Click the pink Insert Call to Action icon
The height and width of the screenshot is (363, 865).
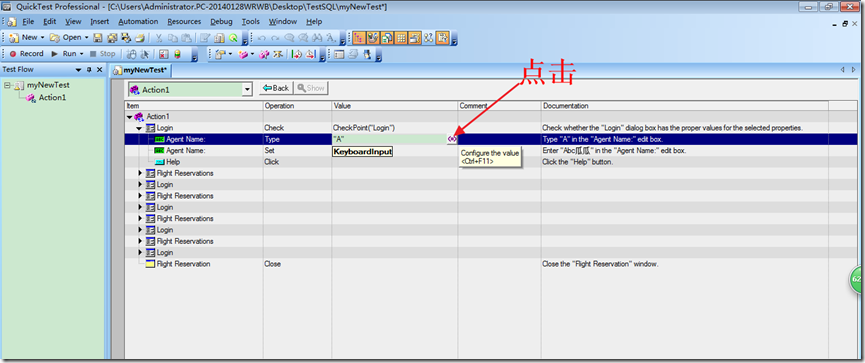tap(243, 54)
